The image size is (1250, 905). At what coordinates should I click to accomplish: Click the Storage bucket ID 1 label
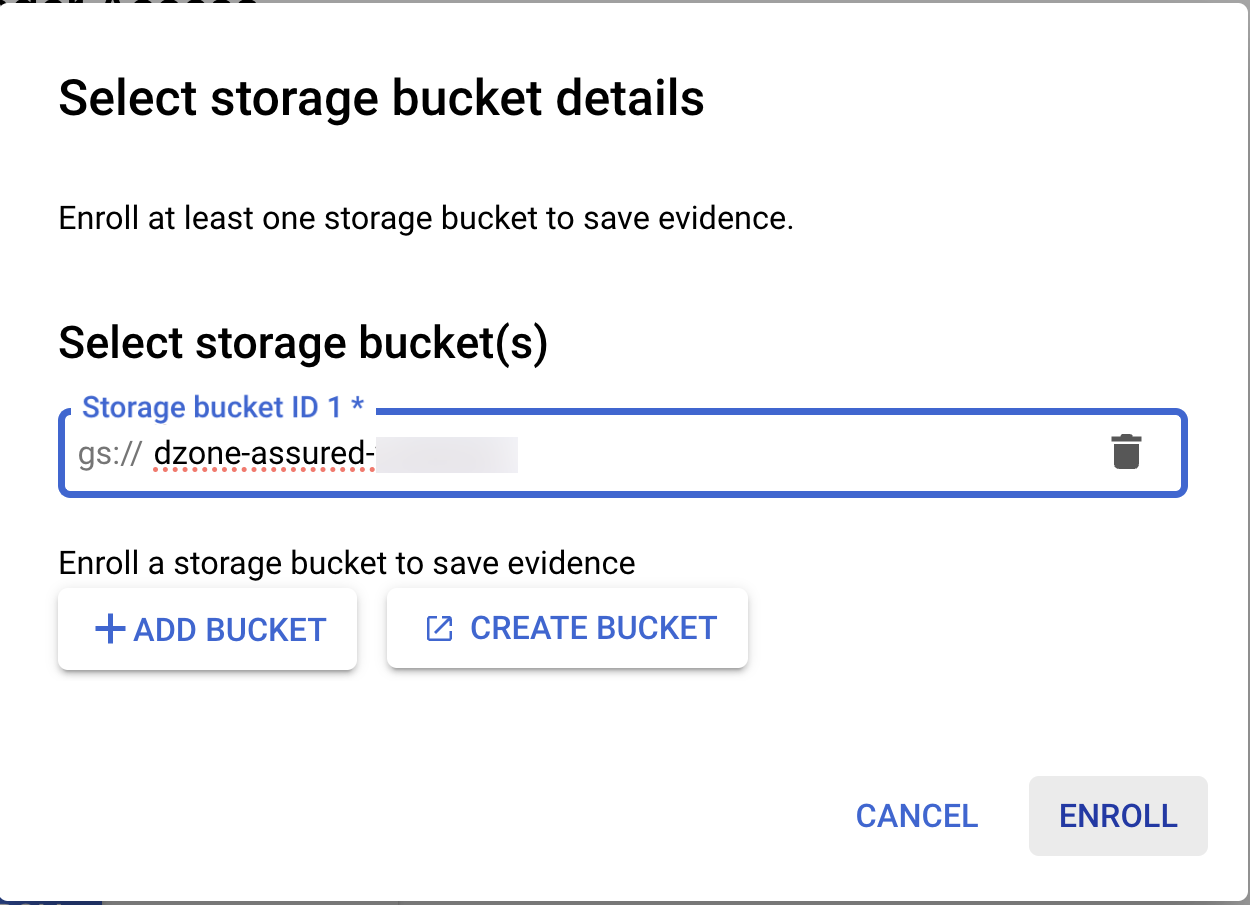(x=222, y=407)
